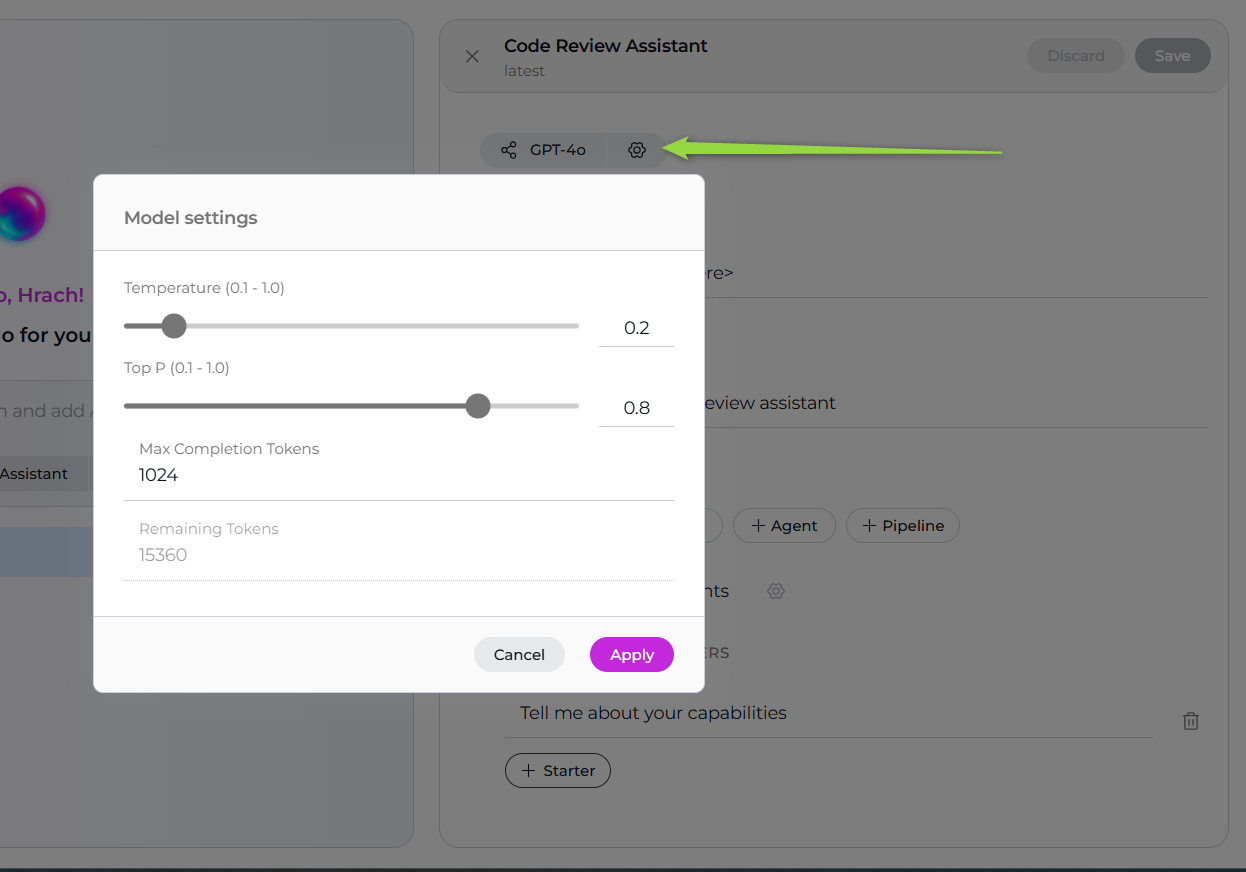The height and width of the screenshot is (872, 1246).
Task: Add a new Starter
Action: coord(557,771)
